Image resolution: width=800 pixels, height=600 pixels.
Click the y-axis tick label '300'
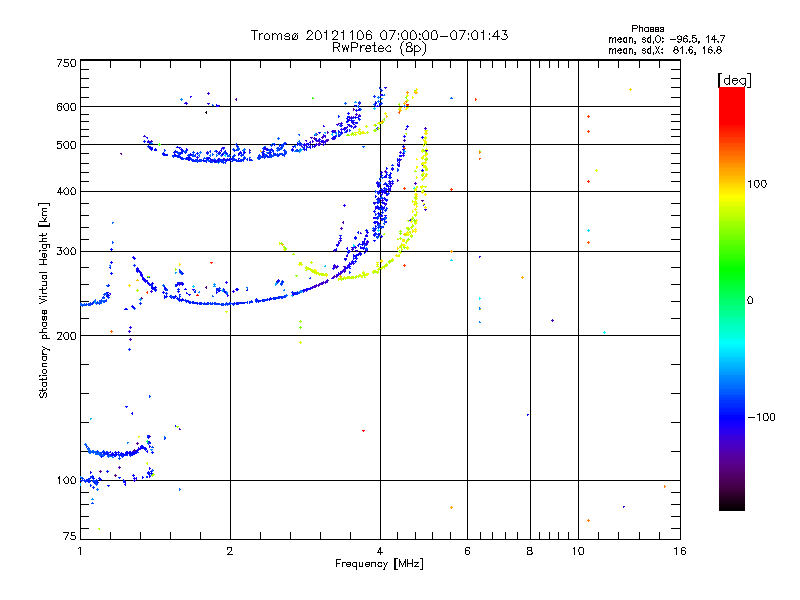[66, 251]
